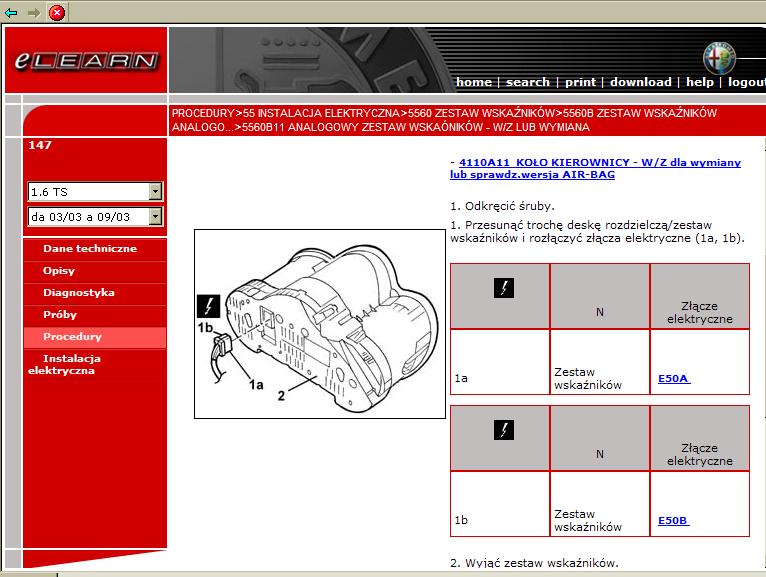Open Instalacja elektryczna menu item
The height and width of the screenshot is (577, 766).
click(x=64, y=364)
